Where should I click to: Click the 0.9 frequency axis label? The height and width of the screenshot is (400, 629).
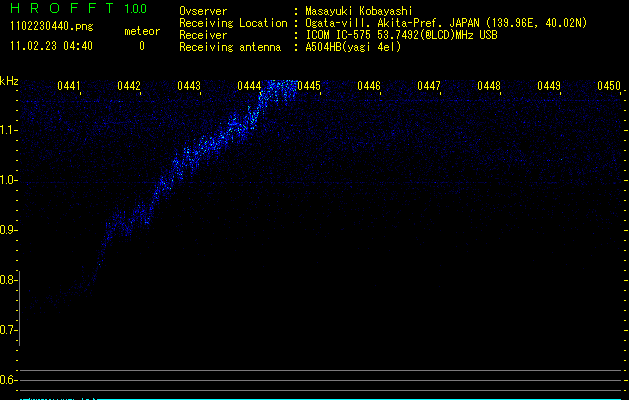coord(7,230)
